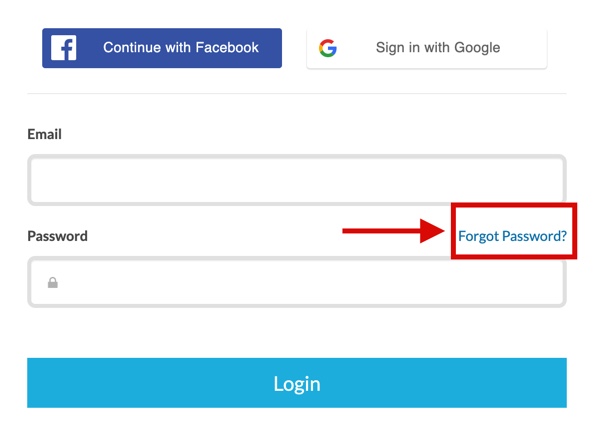Continue with Facebook button text

[181, 48]
